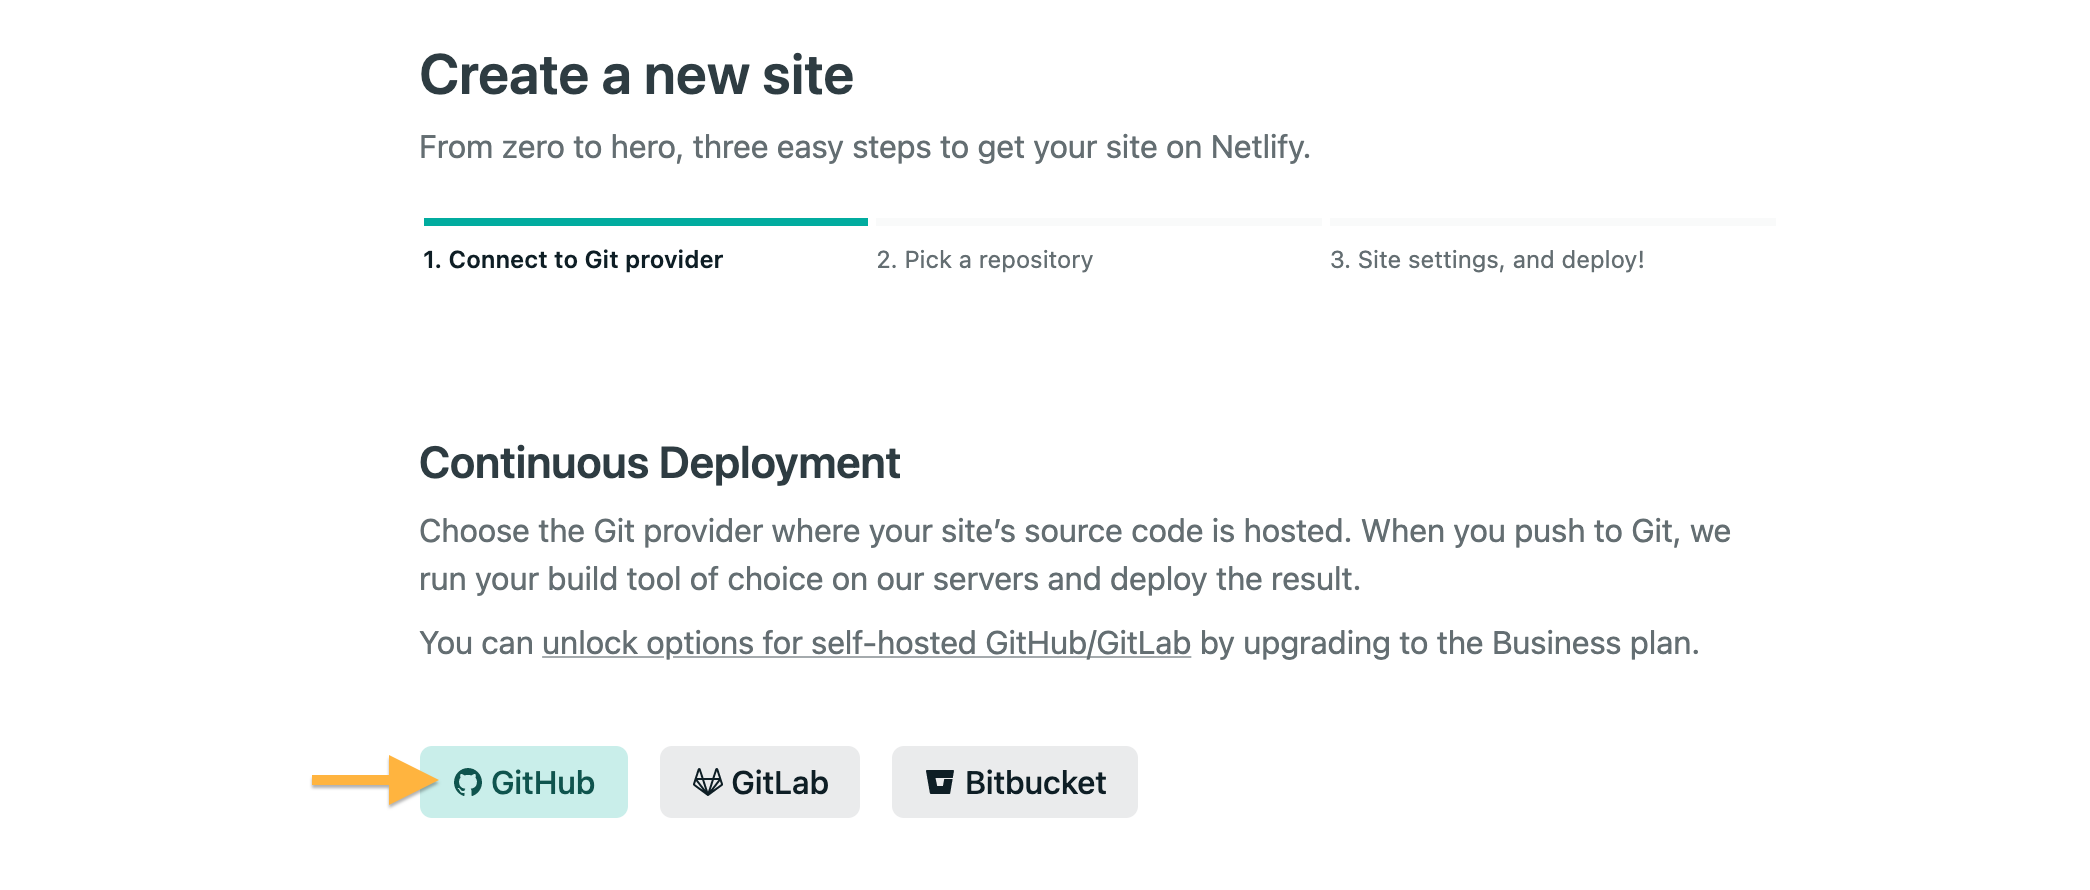Jump to step 3 Site settings, and deploy!

coord(1487,260)
